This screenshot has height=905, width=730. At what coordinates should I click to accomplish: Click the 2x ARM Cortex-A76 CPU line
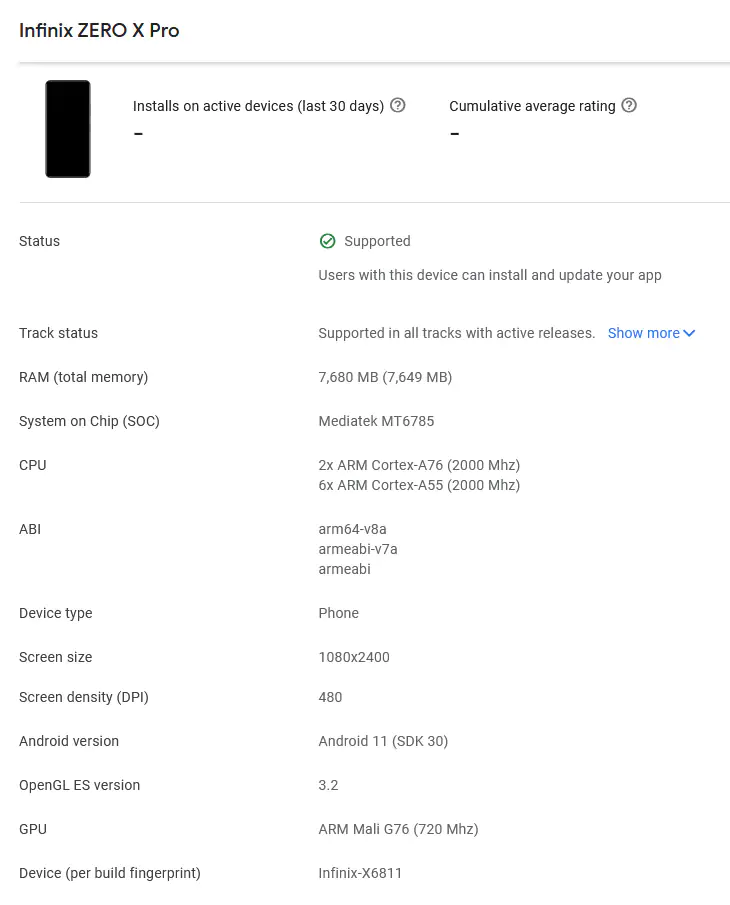(x=420, y=465)
